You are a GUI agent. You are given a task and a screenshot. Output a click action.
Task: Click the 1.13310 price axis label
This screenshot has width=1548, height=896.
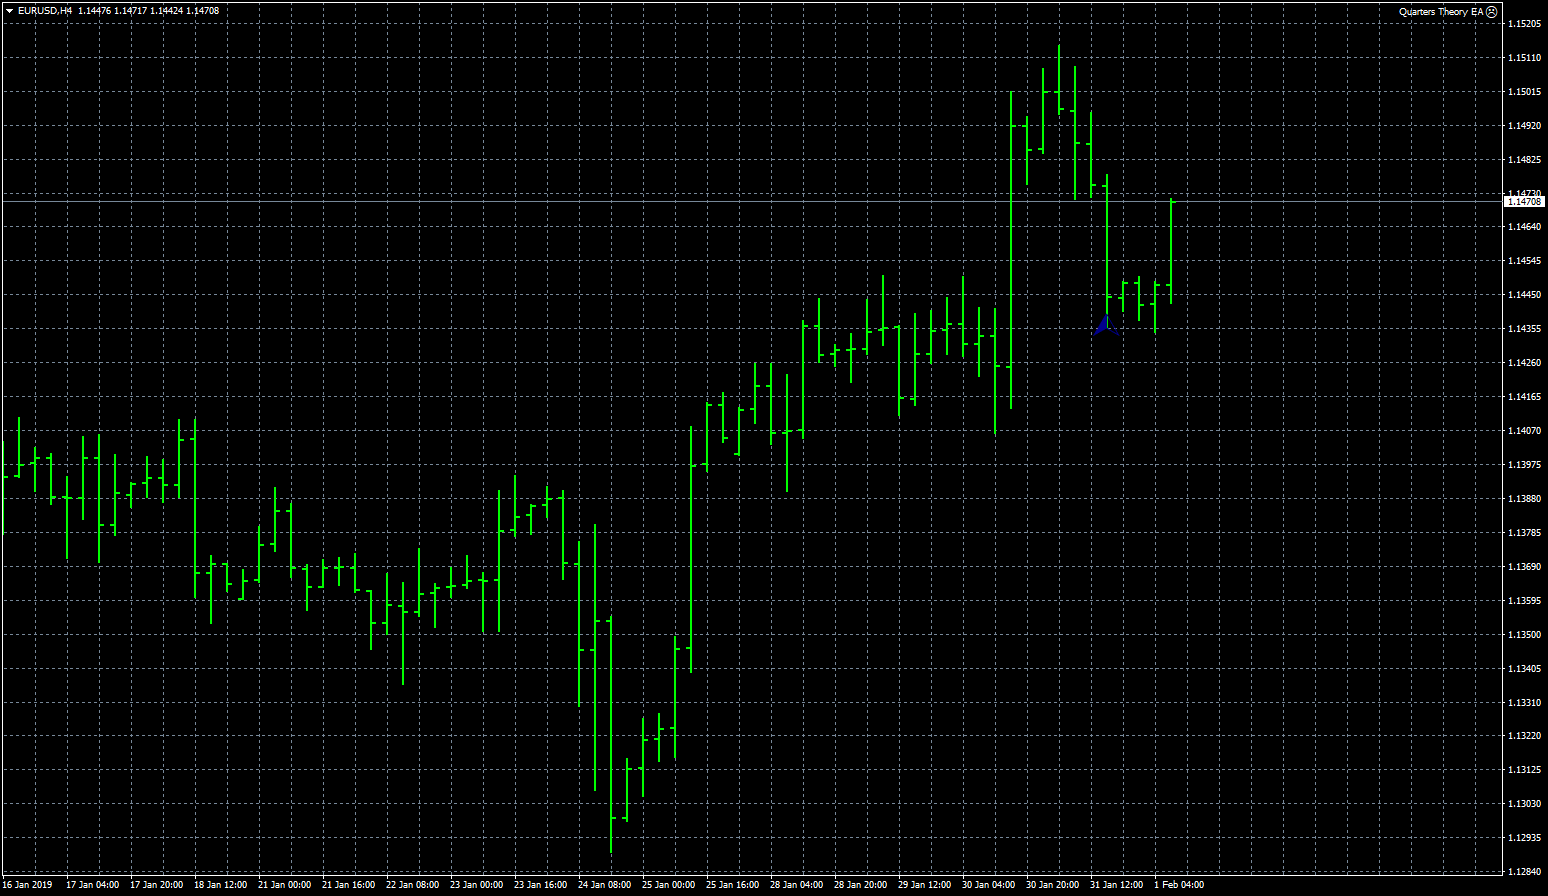pos(1524,703)
